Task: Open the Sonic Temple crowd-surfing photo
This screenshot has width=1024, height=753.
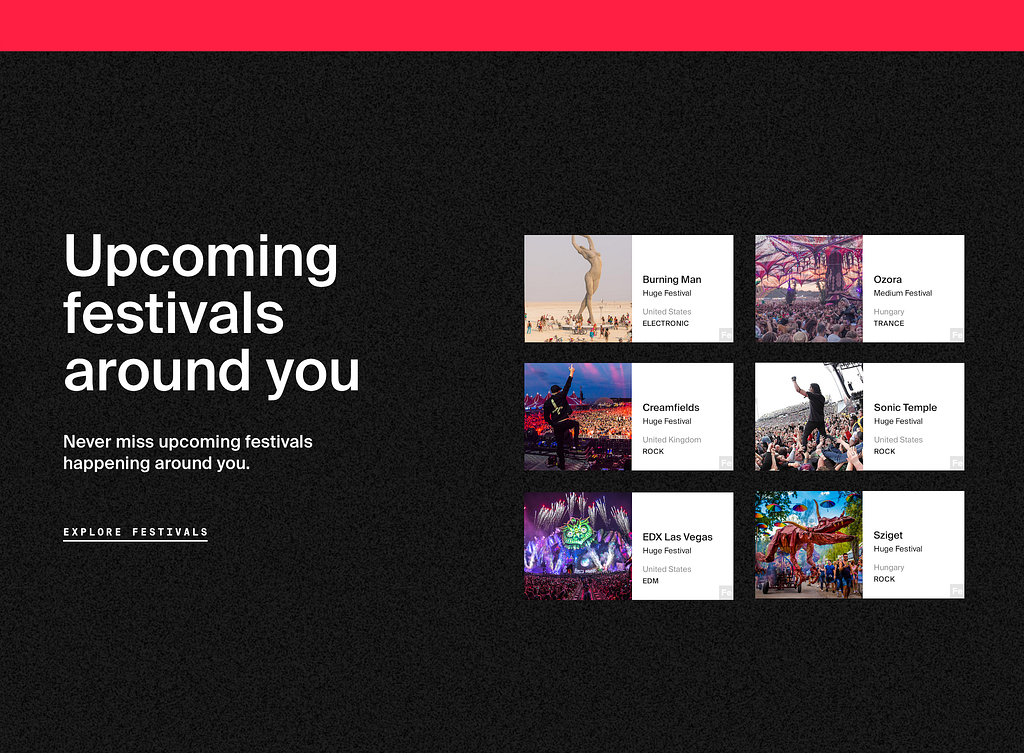Action: pyautogui.click(x=809, y=417)
